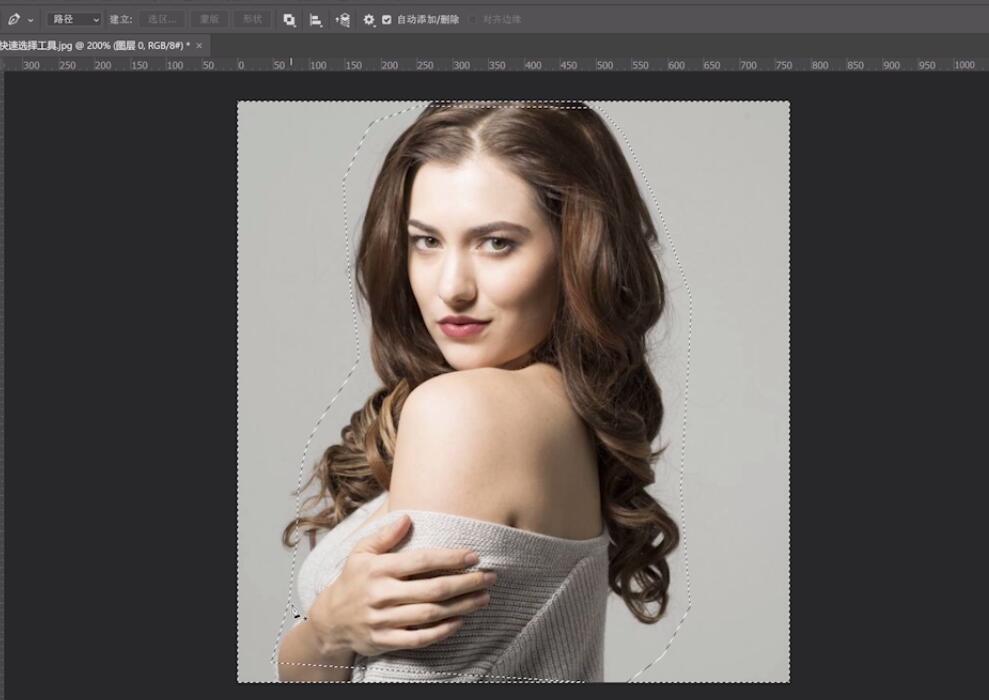Click the Pen tool preset icon
Image resolution: width=989 pixels, height=700 pixels.
[14, 19]
